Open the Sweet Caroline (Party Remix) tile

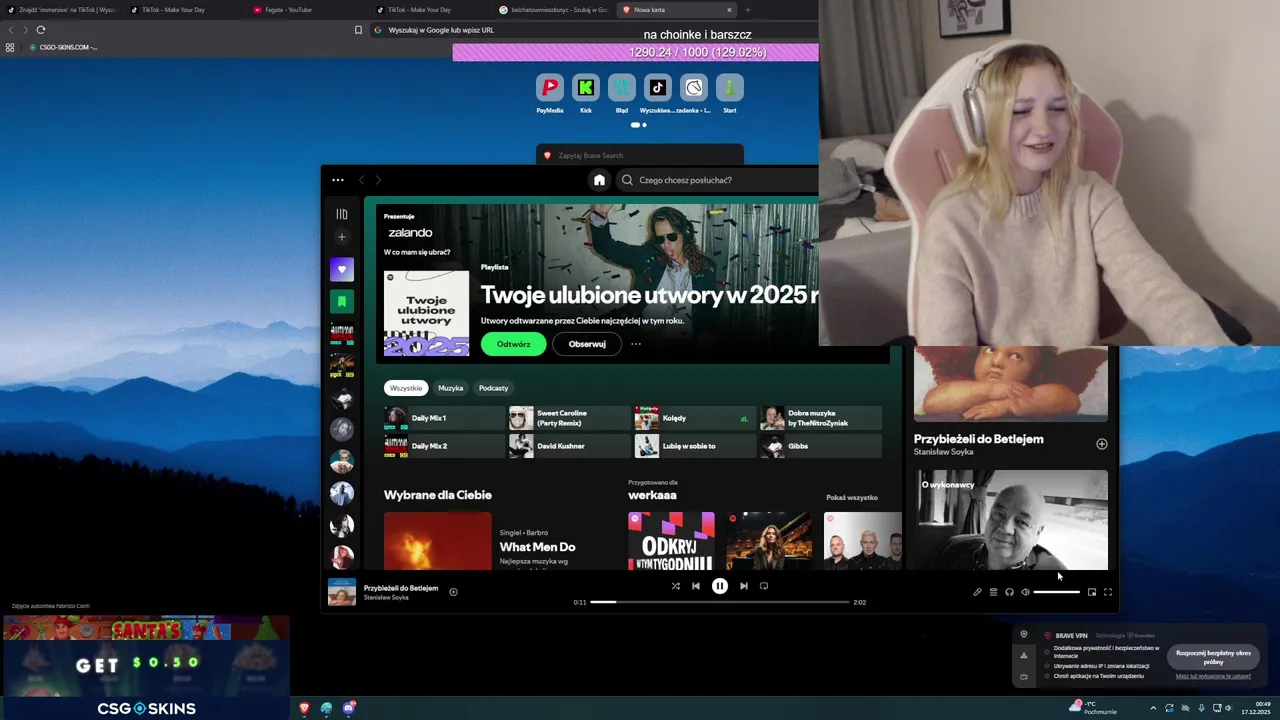(569, 418)
